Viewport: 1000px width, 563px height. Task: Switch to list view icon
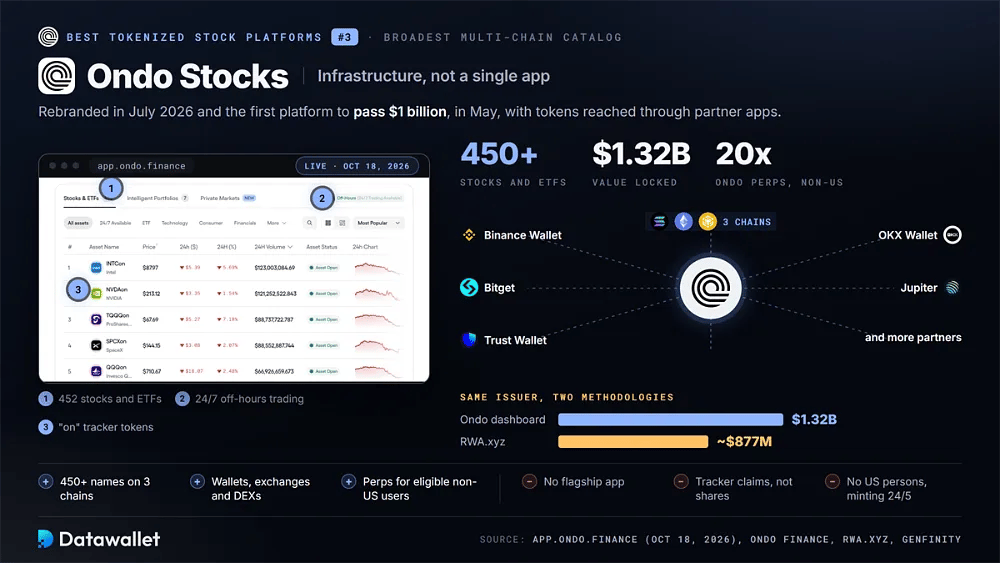(342, 223)
